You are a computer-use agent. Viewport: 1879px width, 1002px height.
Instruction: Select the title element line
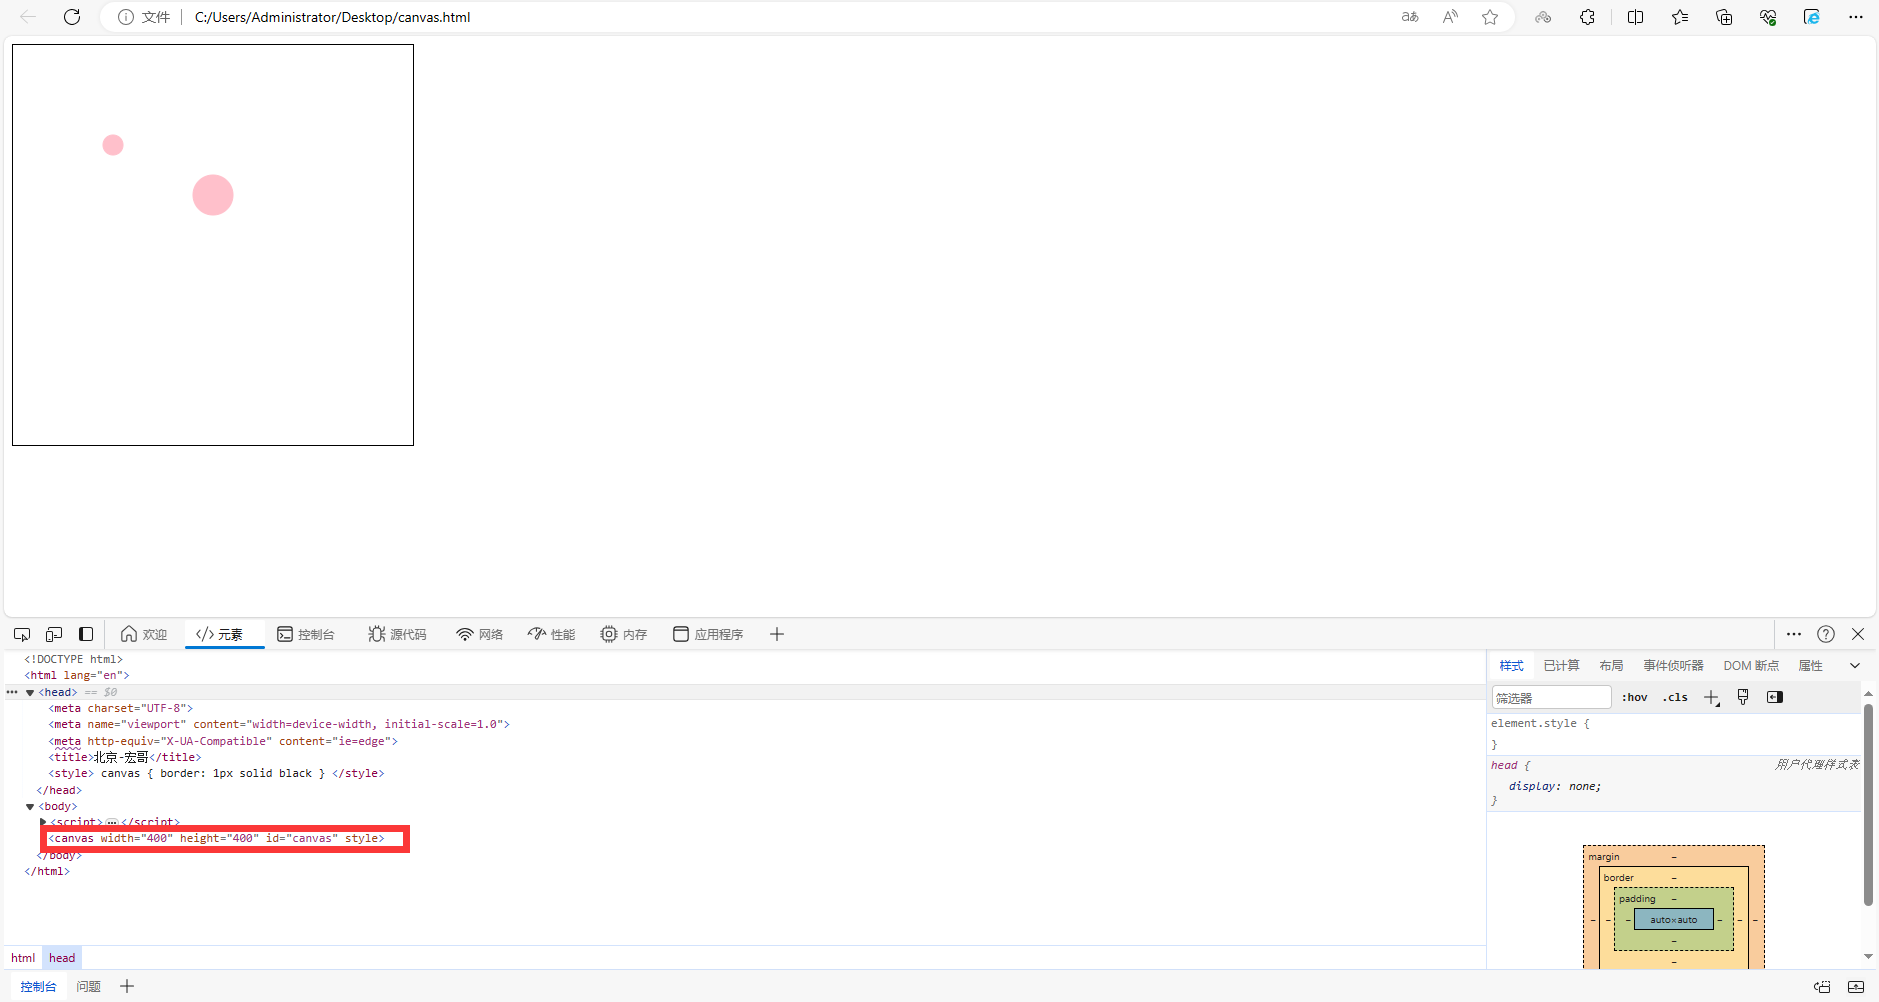coord(125,757)
